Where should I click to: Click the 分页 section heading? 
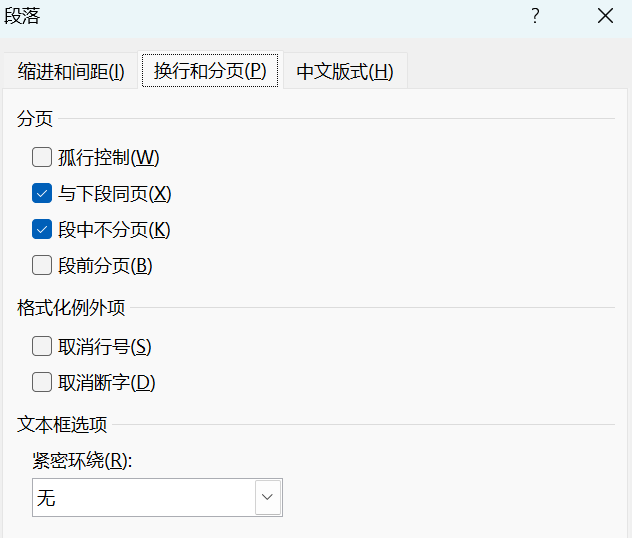tap(35, 119)
